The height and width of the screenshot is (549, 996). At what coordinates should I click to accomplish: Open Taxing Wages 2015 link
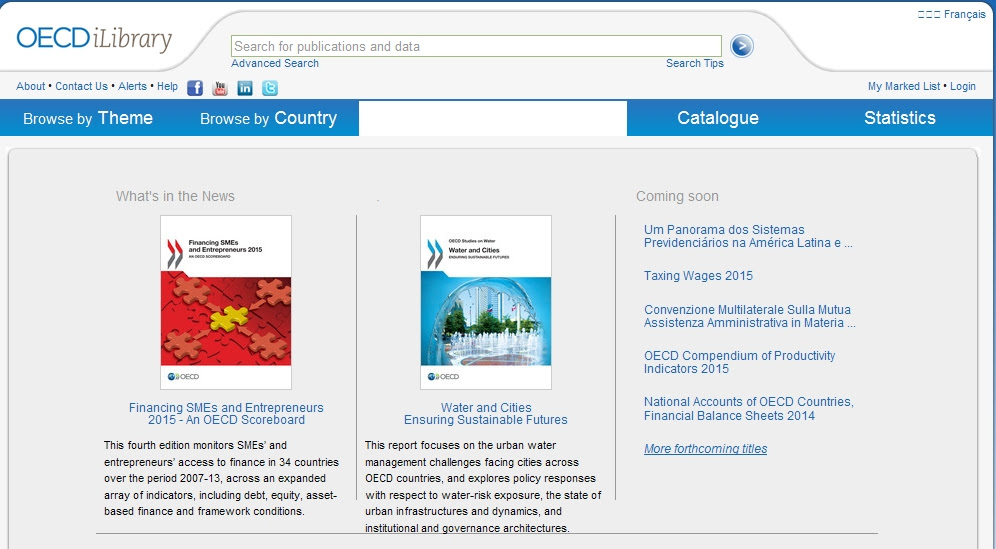tap(698, 276)
